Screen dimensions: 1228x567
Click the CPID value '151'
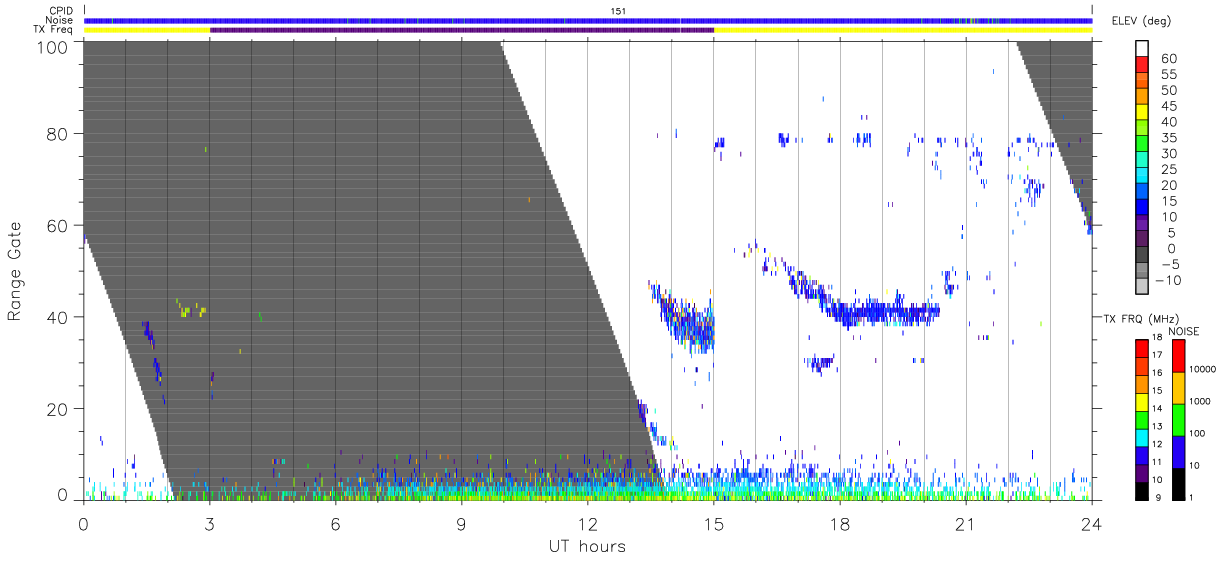pyautogui.click(x=618, y=11)
